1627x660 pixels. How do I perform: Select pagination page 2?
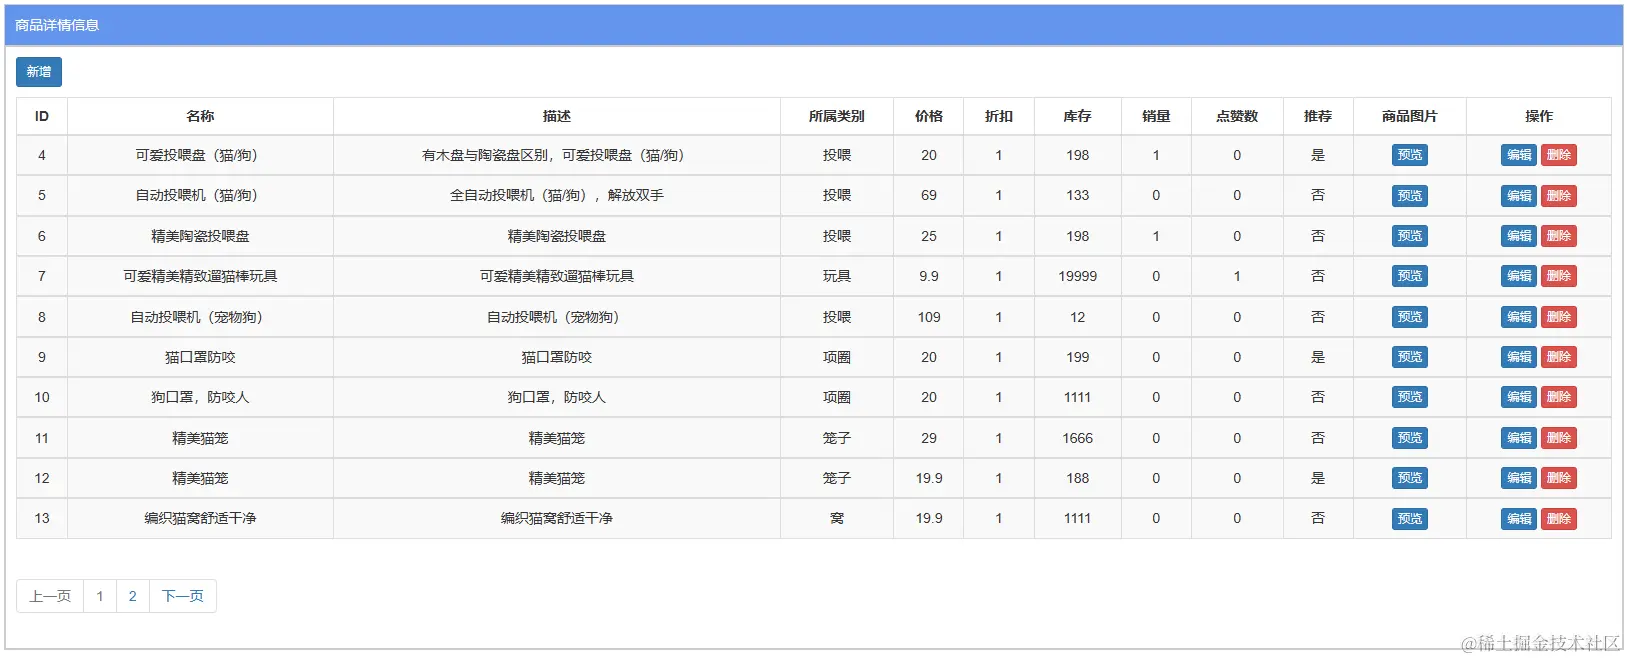click(132, 596)
